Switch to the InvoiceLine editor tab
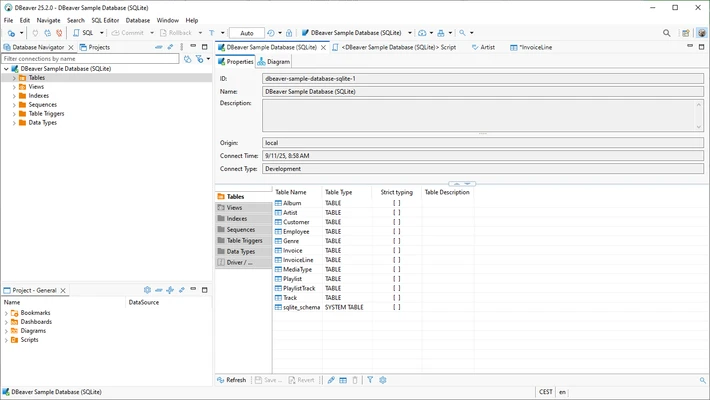Screen dimensions: 710x400 click(531, 47)
